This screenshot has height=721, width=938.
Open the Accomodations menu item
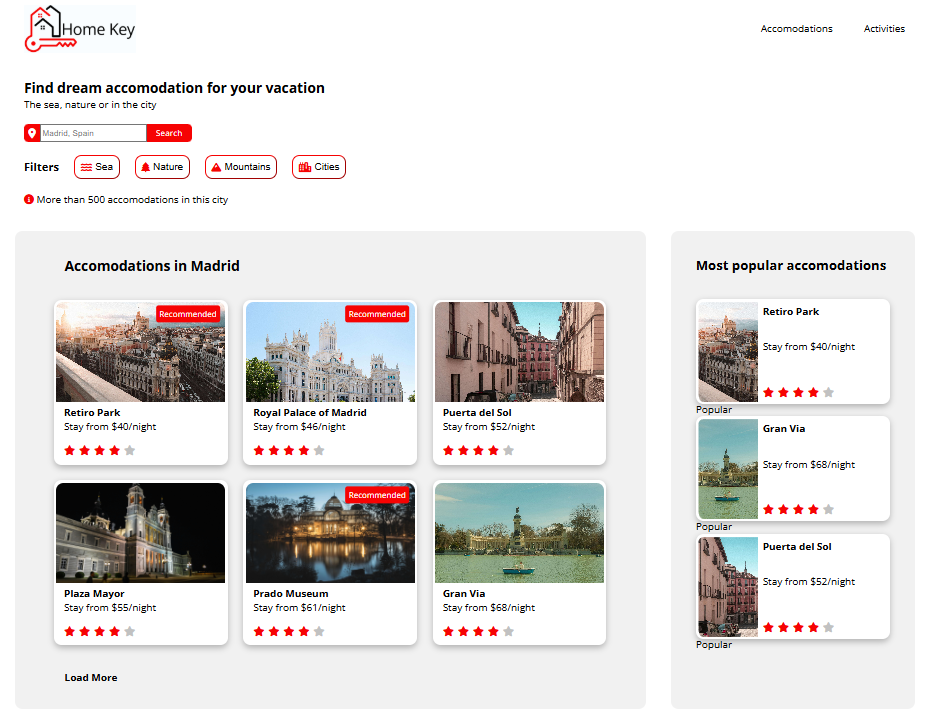point(796,29)
